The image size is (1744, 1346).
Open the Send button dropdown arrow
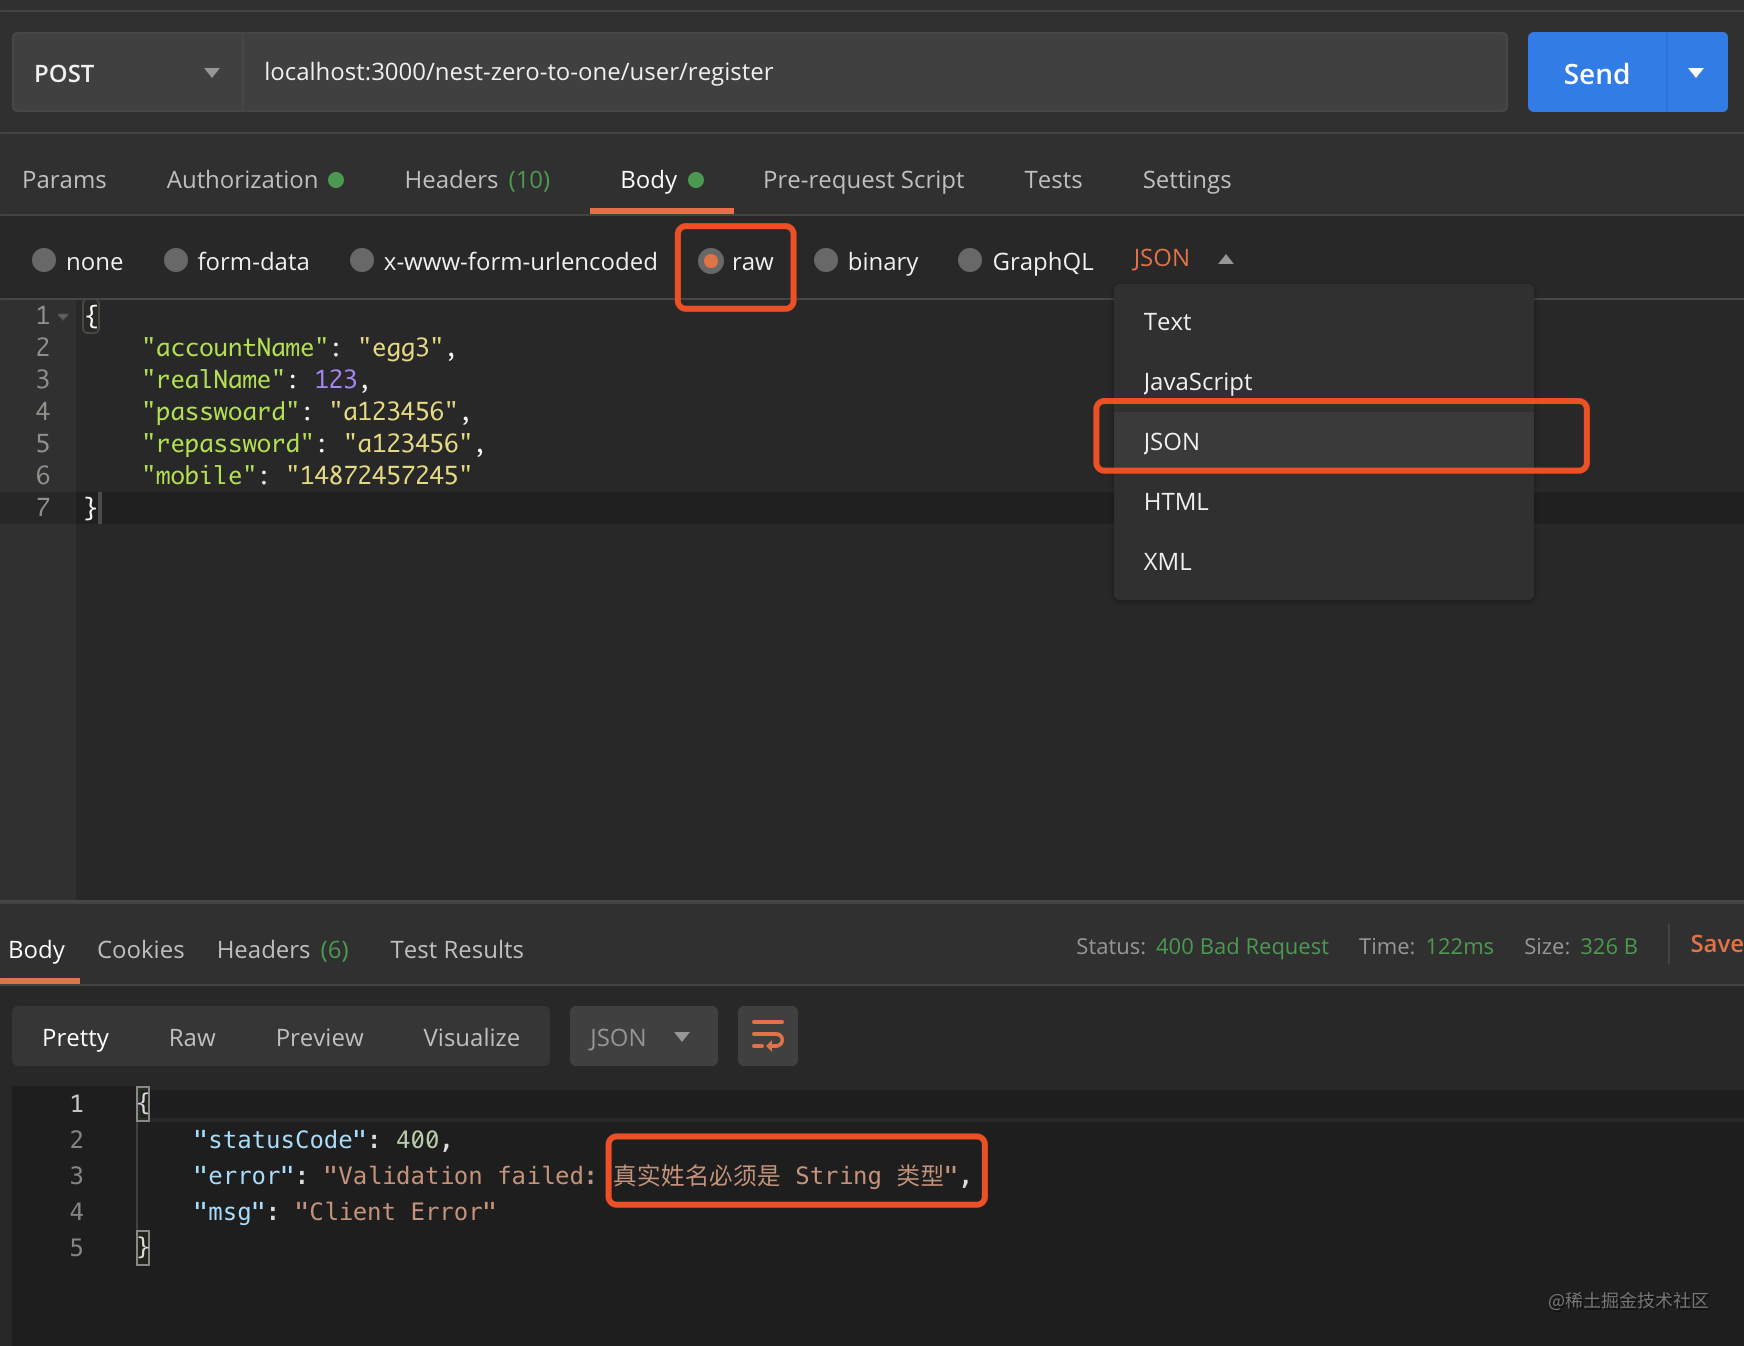[x=1696, y=72]
